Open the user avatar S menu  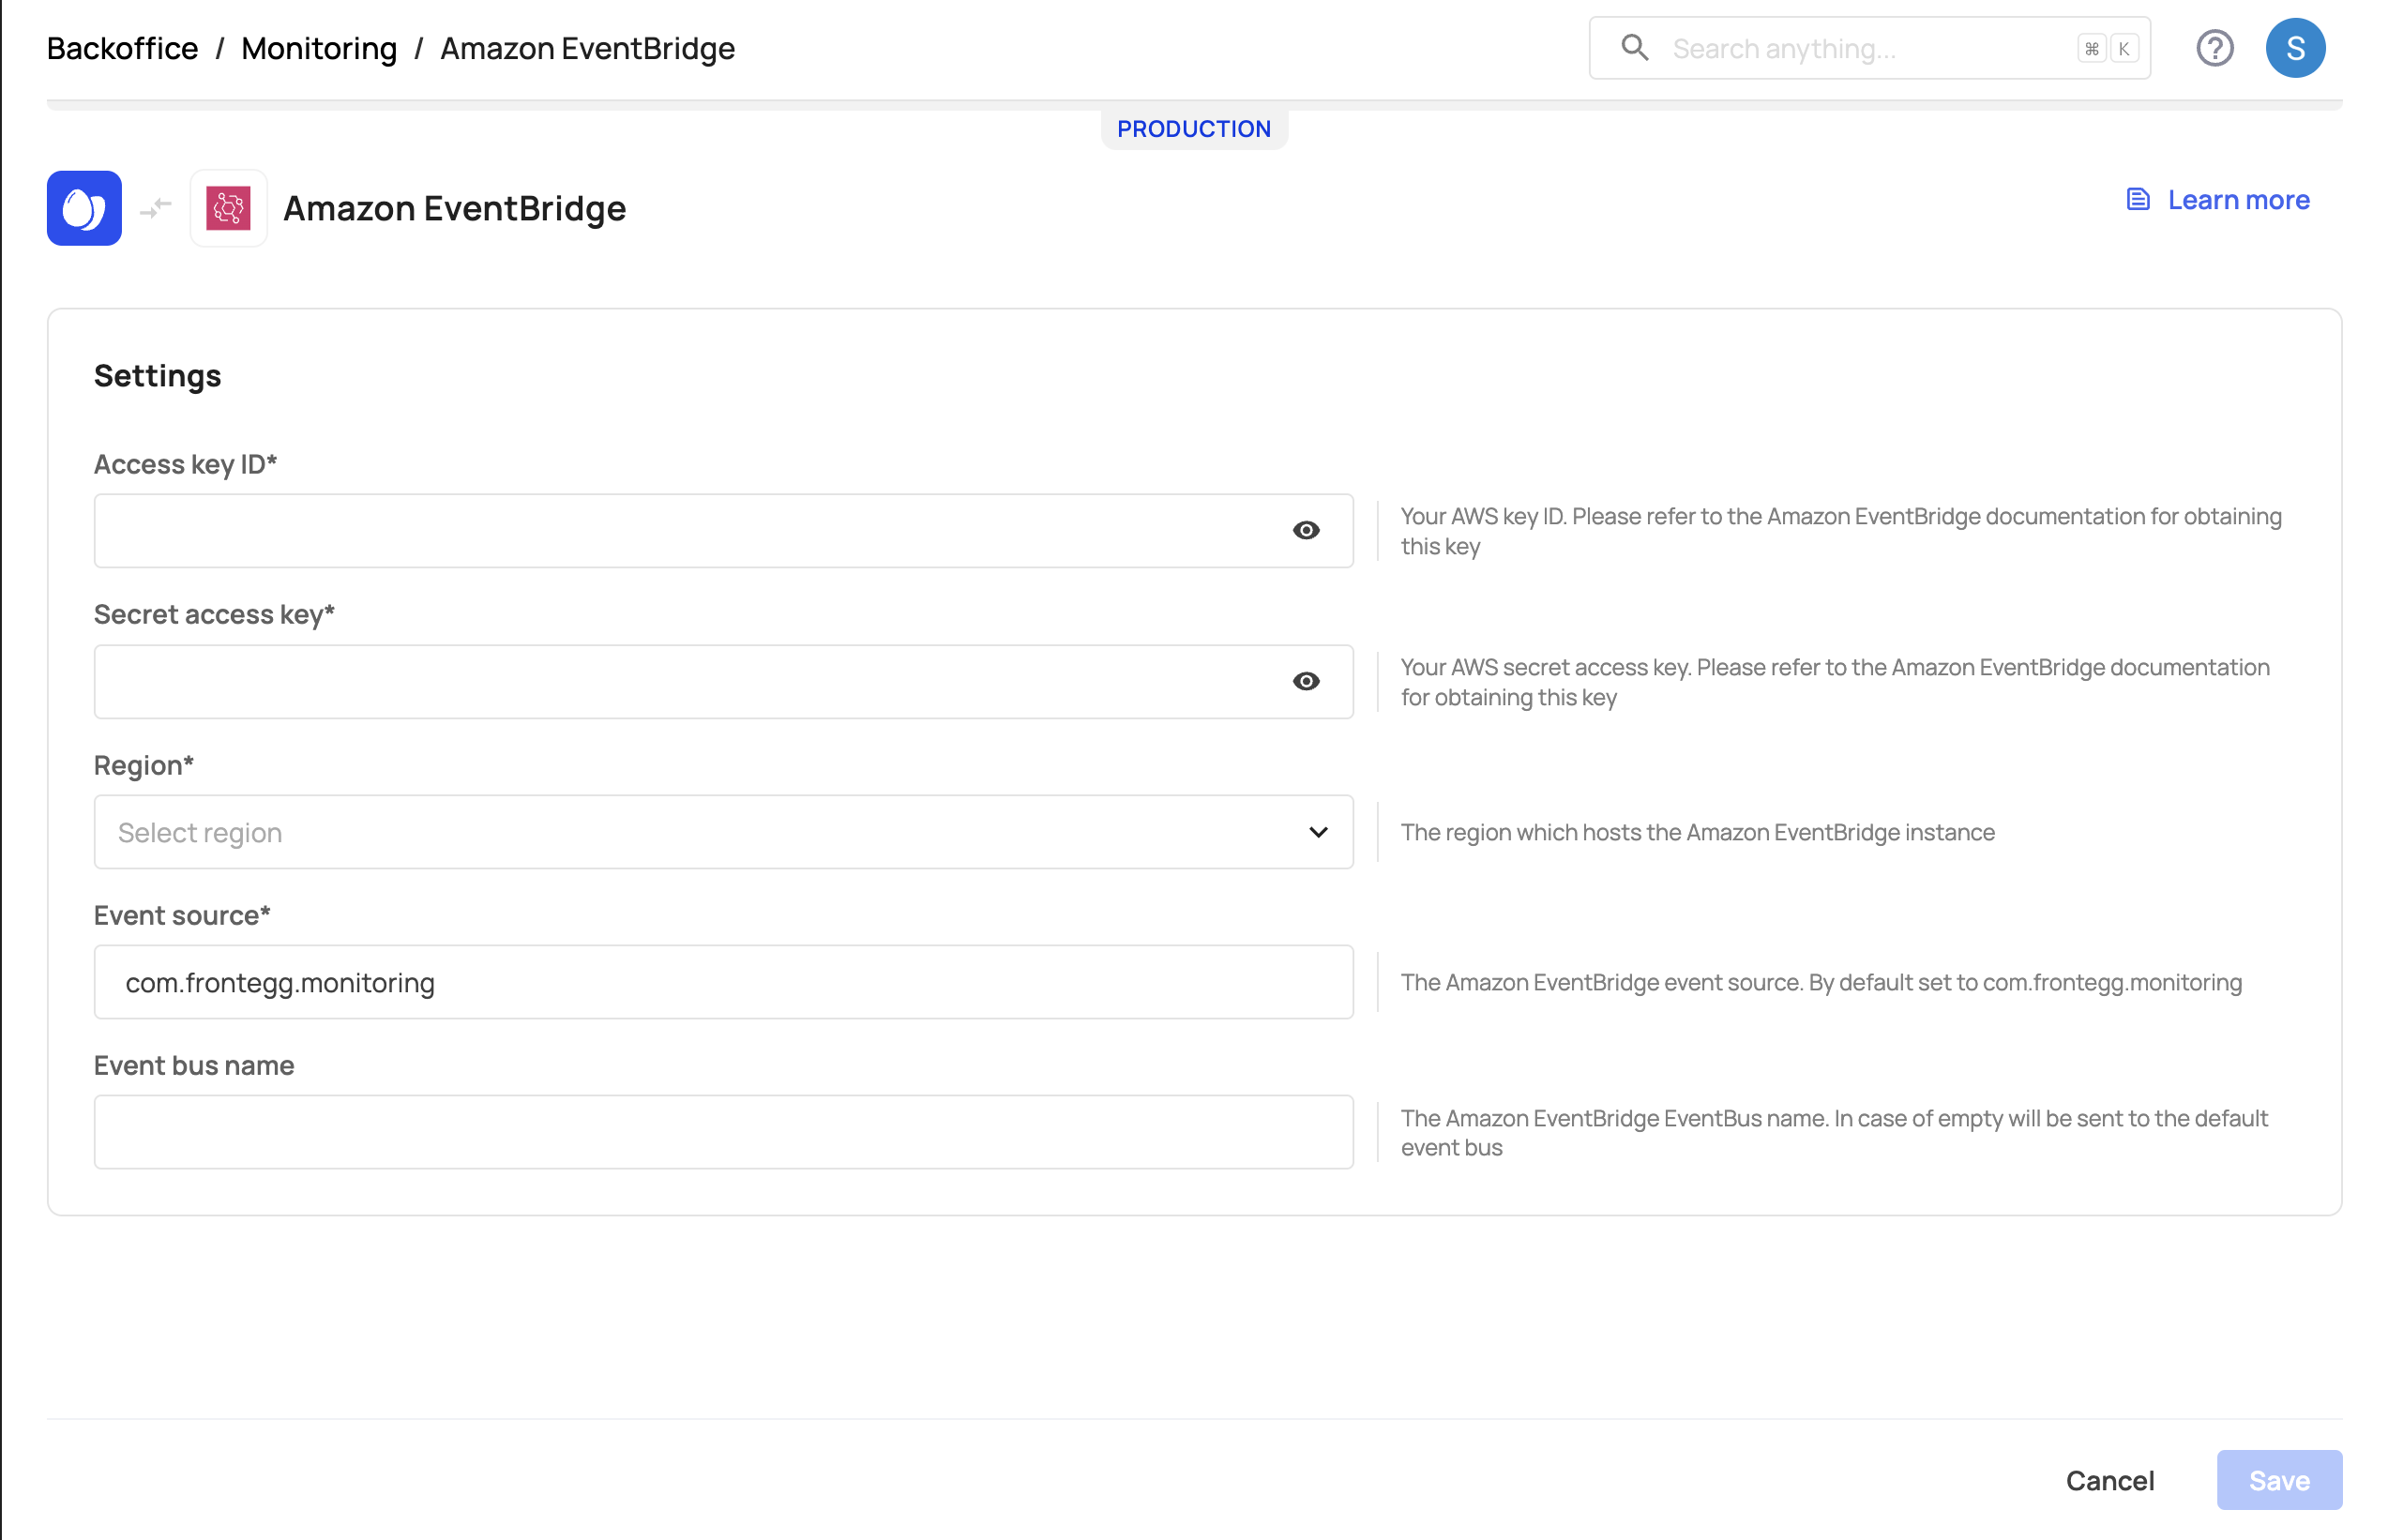2294,48
